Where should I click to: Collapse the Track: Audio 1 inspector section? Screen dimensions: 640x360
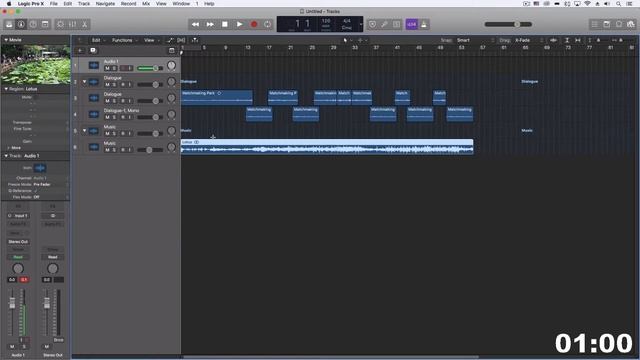pyautogui.click(x=6, y=156)
